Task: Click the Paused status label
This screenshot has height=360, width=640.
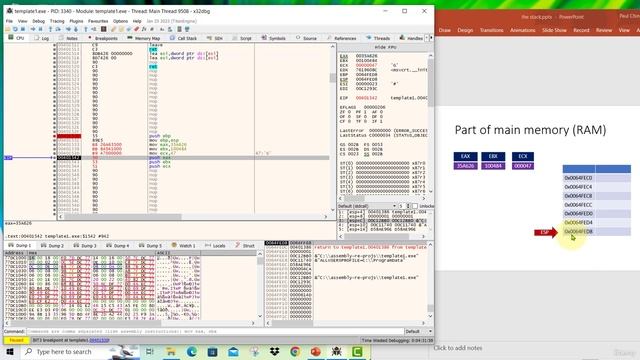Action: [16, 340]
